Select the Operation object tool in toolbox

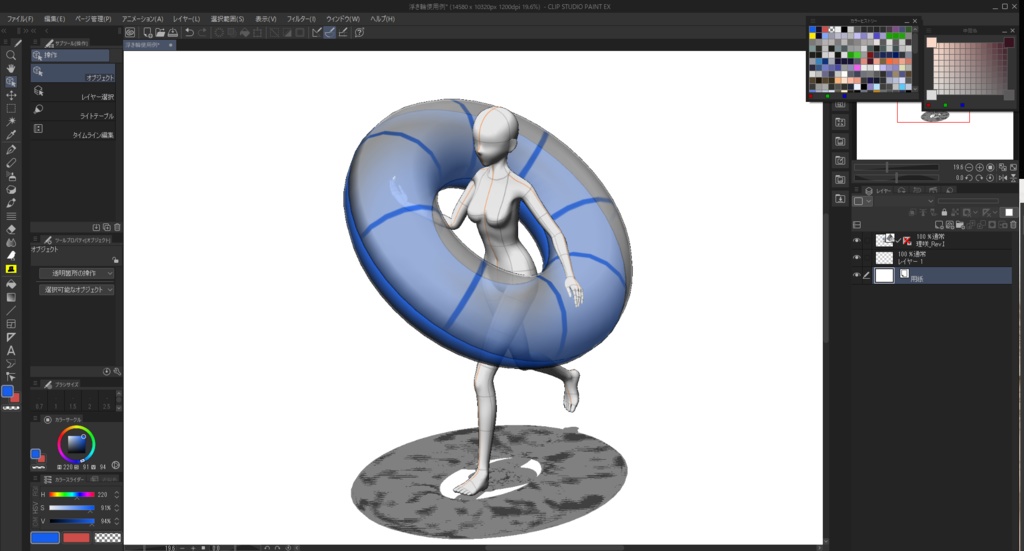click(x=11, y=82)
